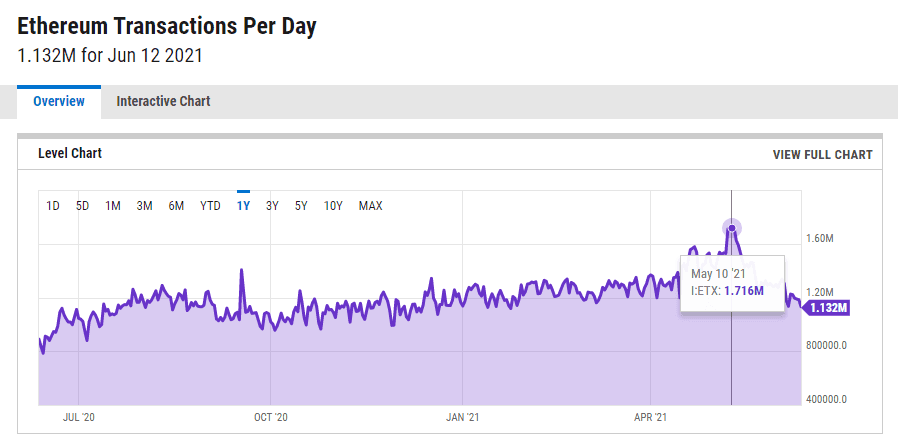Select the 3M time range
The width and height of the screenshot is (898, 442).
click(x=144, y=206)
